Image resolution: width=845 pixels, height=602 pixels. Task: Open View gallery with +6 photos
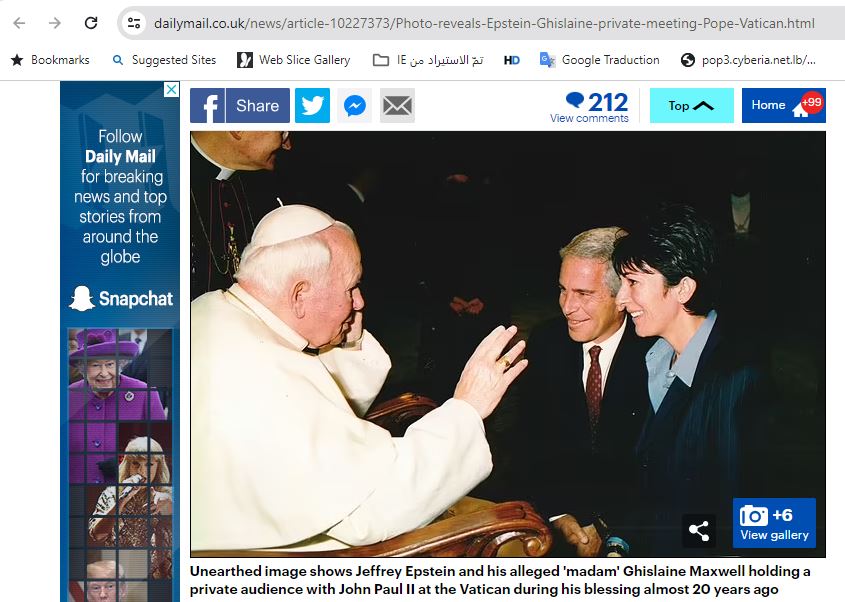[x=774, y=523]
